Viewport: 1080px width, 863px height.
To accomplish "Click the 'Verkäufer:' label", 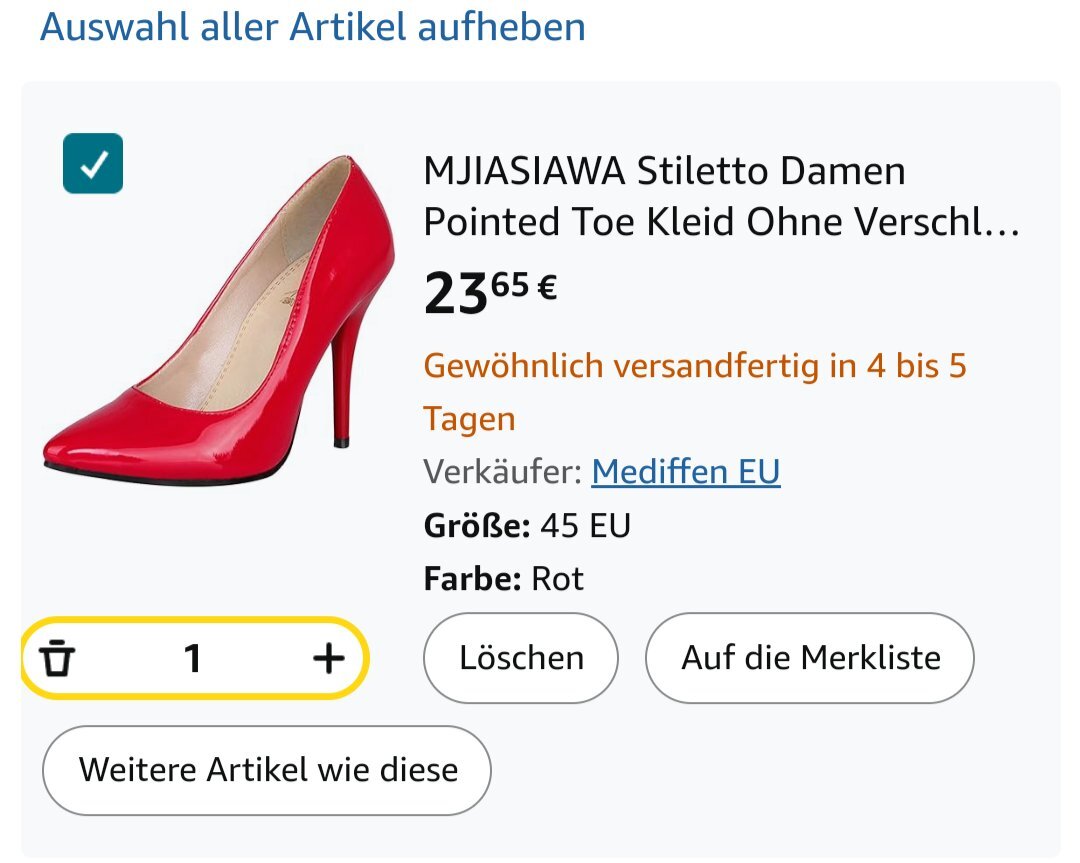I will pyautogui.click(x=502, y=471).
